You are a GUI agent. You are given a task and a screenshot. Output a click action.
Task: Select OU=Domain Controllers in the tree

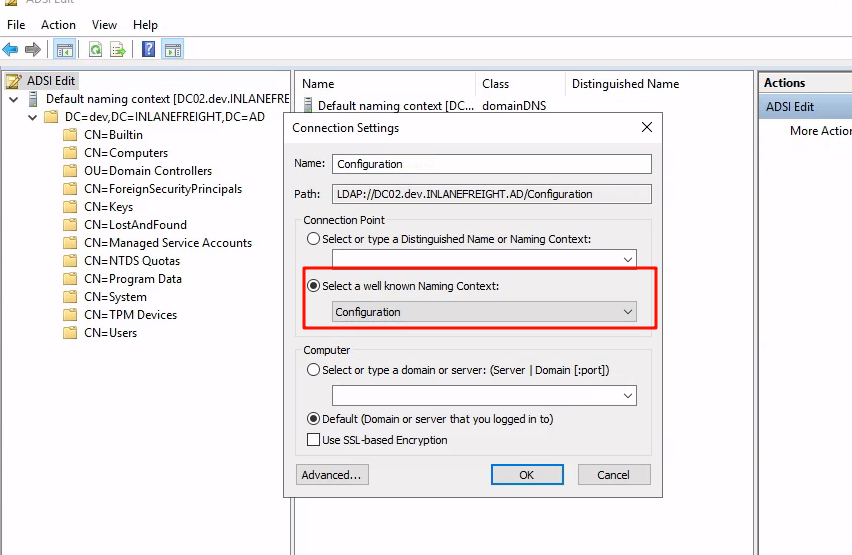pos(147,171)
